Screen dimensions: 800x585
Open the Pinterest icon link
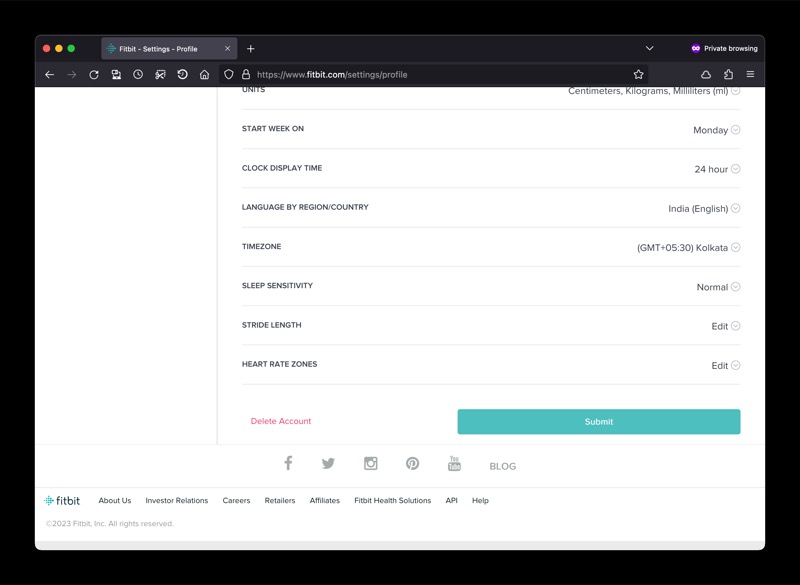tap(412, 463)
